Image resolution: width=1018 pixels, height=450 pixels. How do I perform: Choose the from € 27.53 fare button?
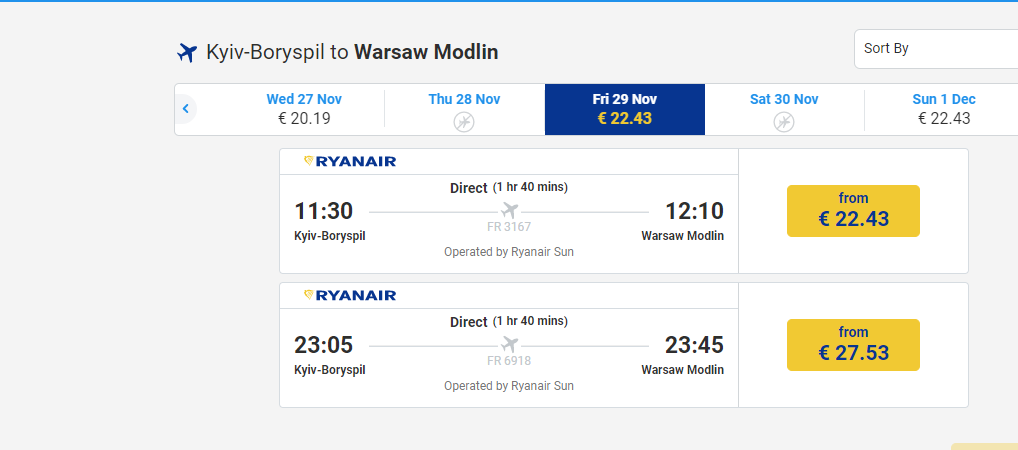(x=853, y=345)
